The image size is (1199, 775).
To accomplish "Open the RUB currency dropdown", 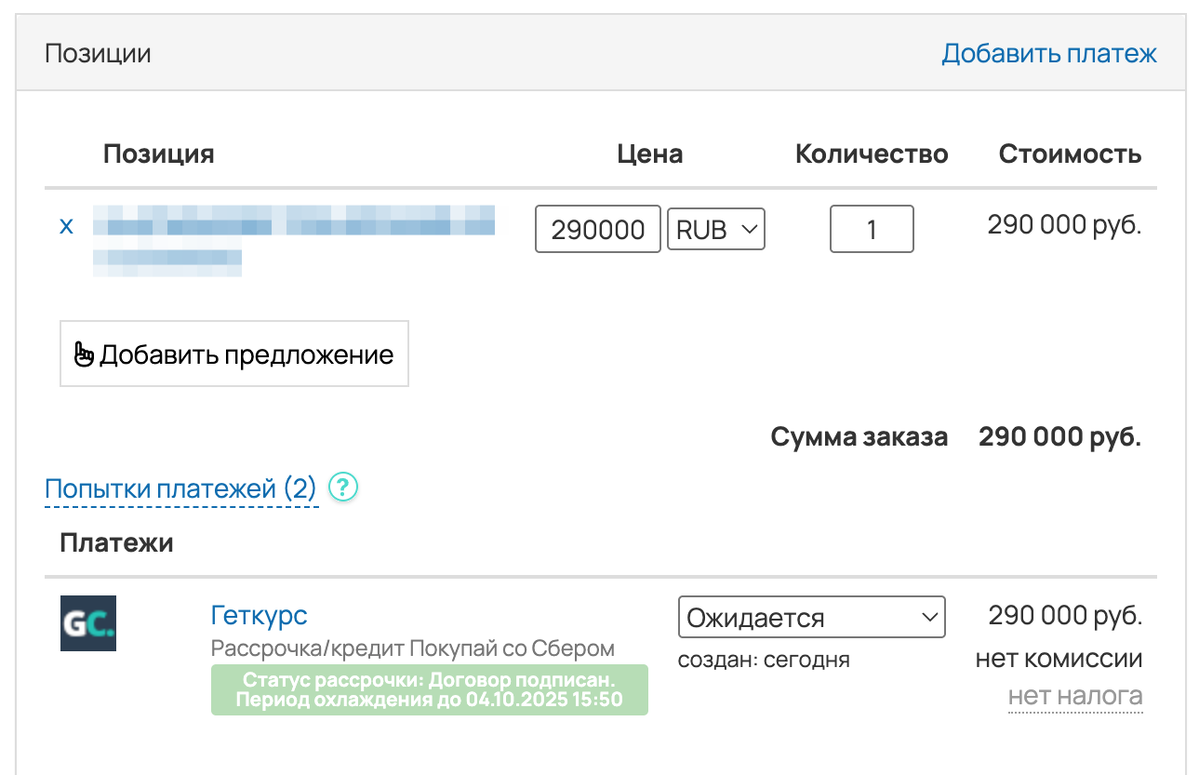I will tap(715, 229).
